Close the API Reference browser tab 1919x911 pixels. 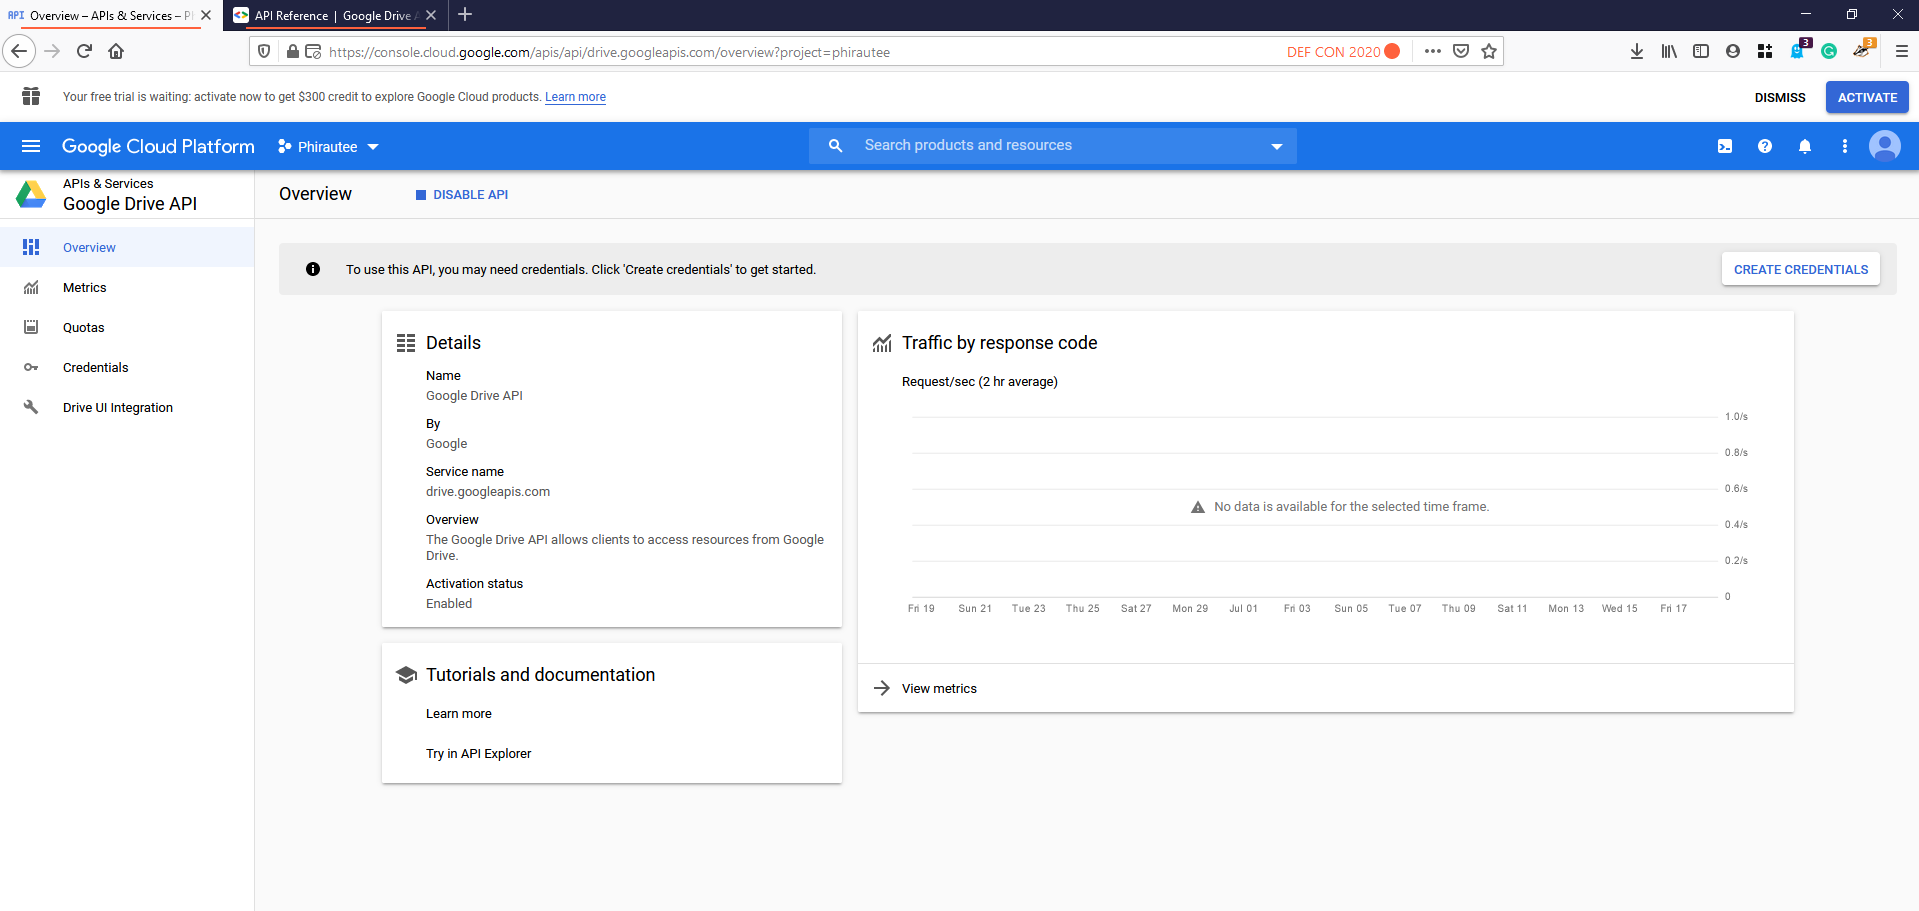point(431,15)
